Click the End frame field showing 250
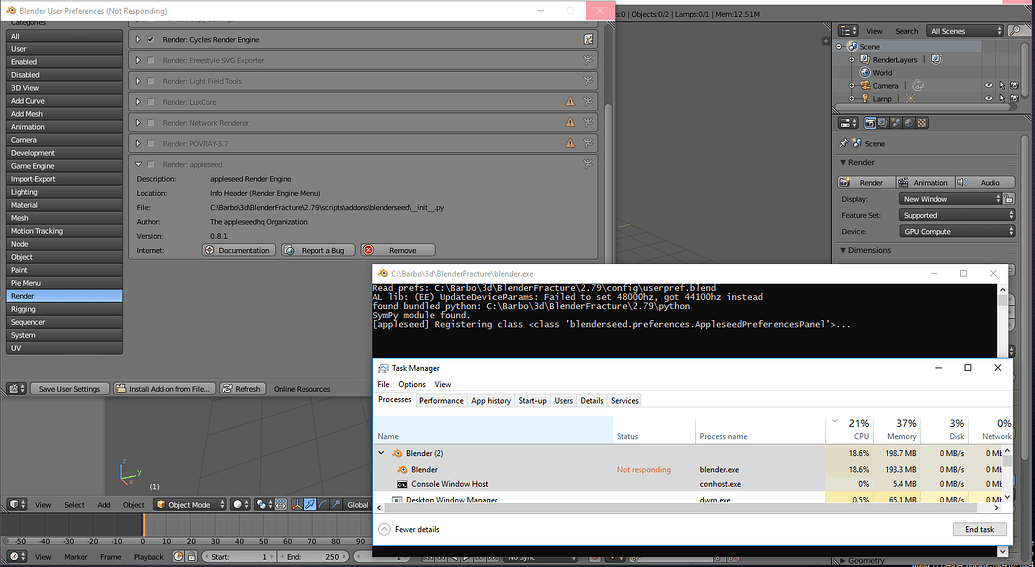Screen dimensions: 1035x567 314,556
